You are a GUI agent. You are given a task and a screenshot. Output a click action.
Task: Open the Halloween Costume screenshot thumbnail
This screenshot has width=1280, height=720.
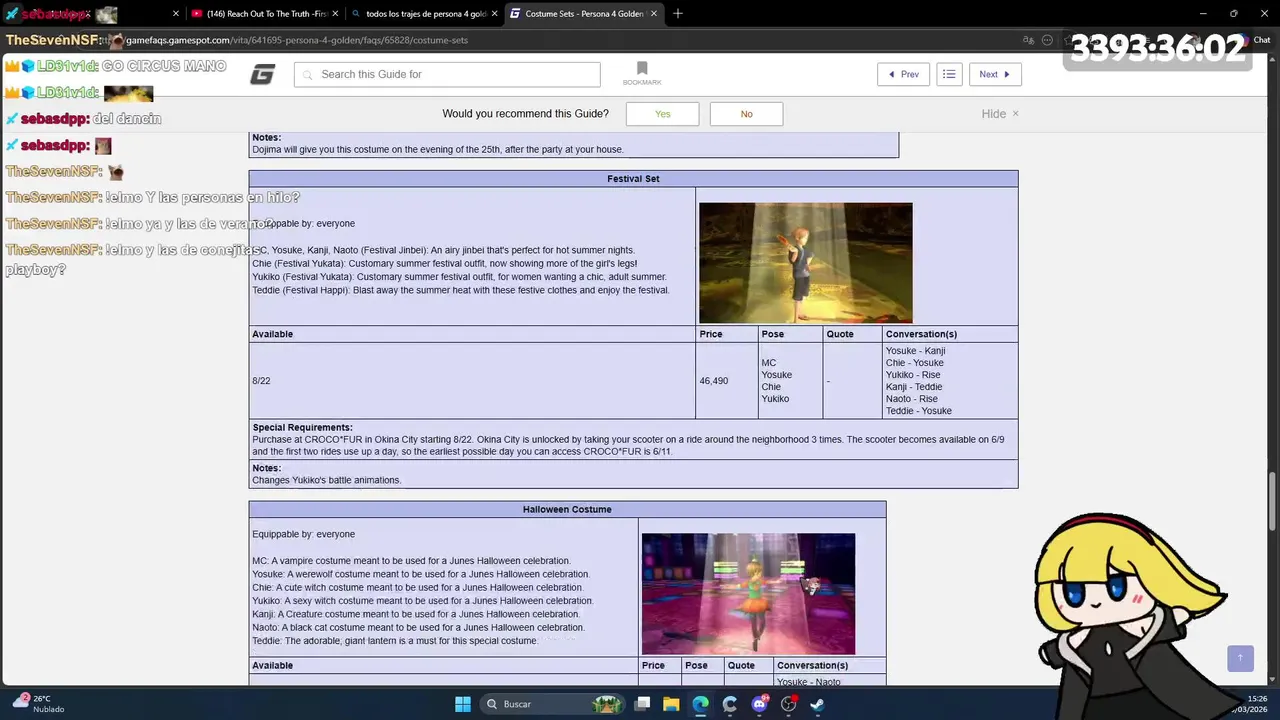coord(748,594)
